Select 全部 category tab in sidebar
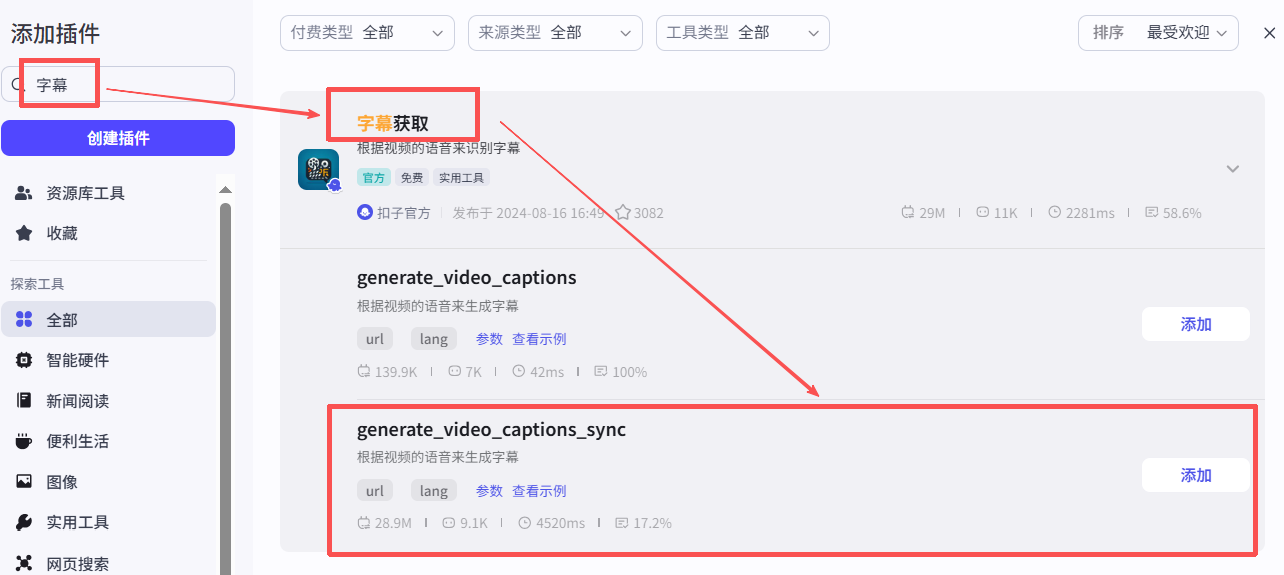1284x575 pixels. tap(108, 320)
